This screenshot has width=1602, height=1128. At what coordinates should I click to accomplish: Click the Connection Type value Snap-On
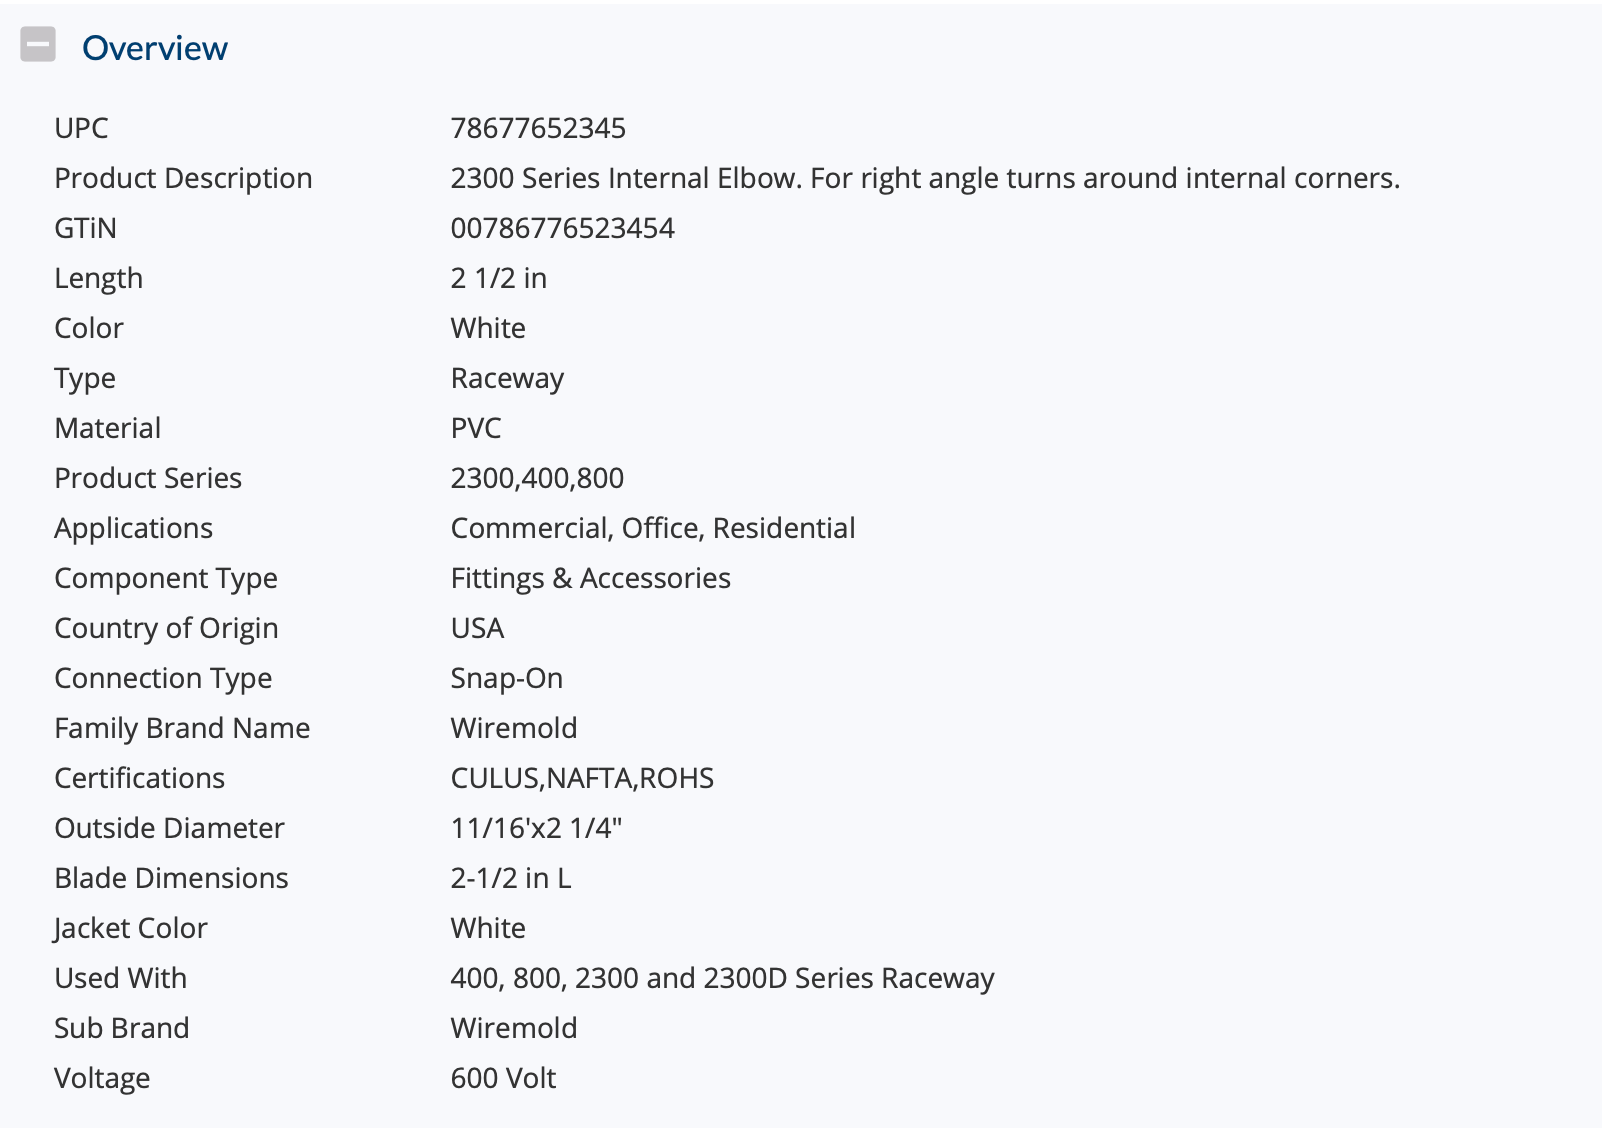(x=506, y=679)
